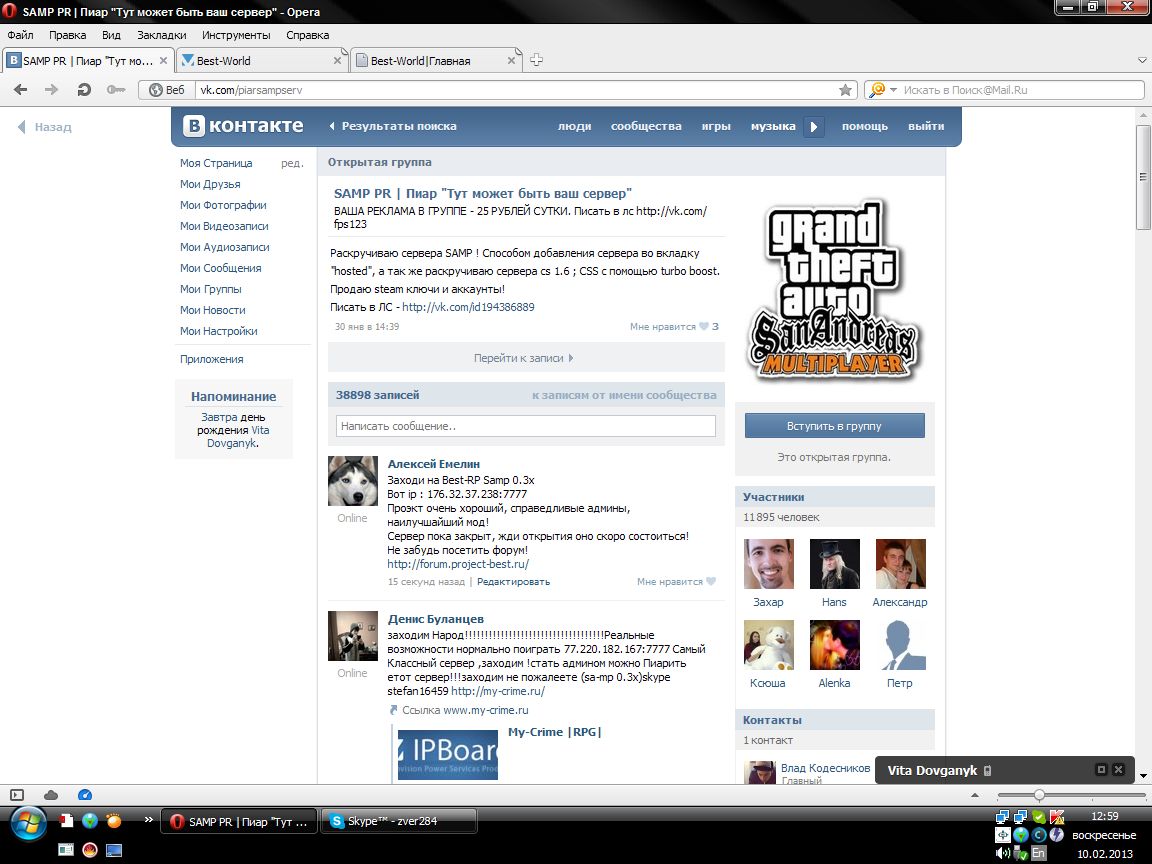Click the clock in taskbar
Screen dimensions: 1152x864
1104,816
